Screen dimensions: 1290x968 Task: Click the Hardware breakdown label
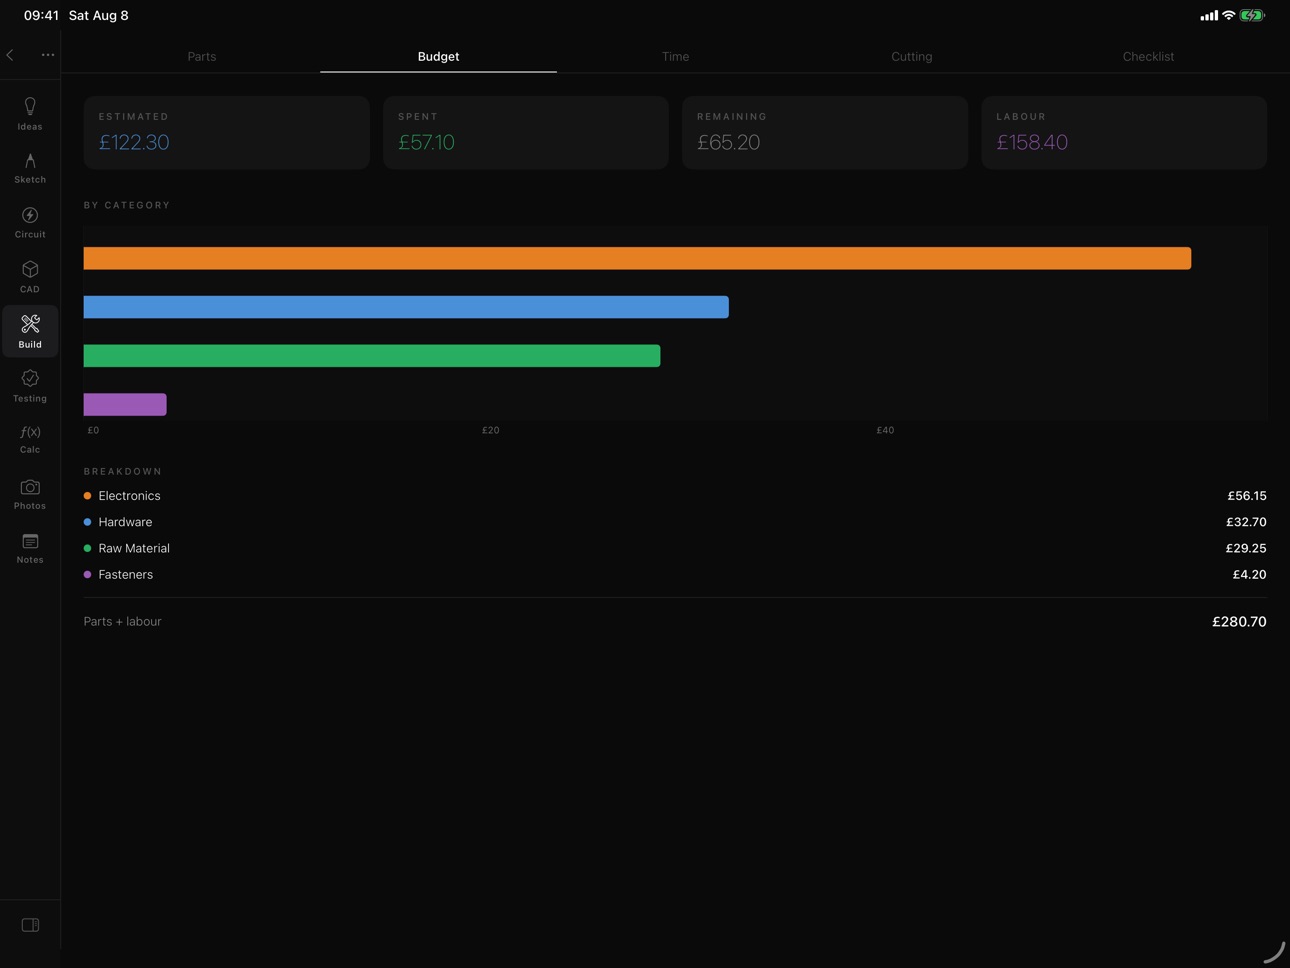point(125,522)
